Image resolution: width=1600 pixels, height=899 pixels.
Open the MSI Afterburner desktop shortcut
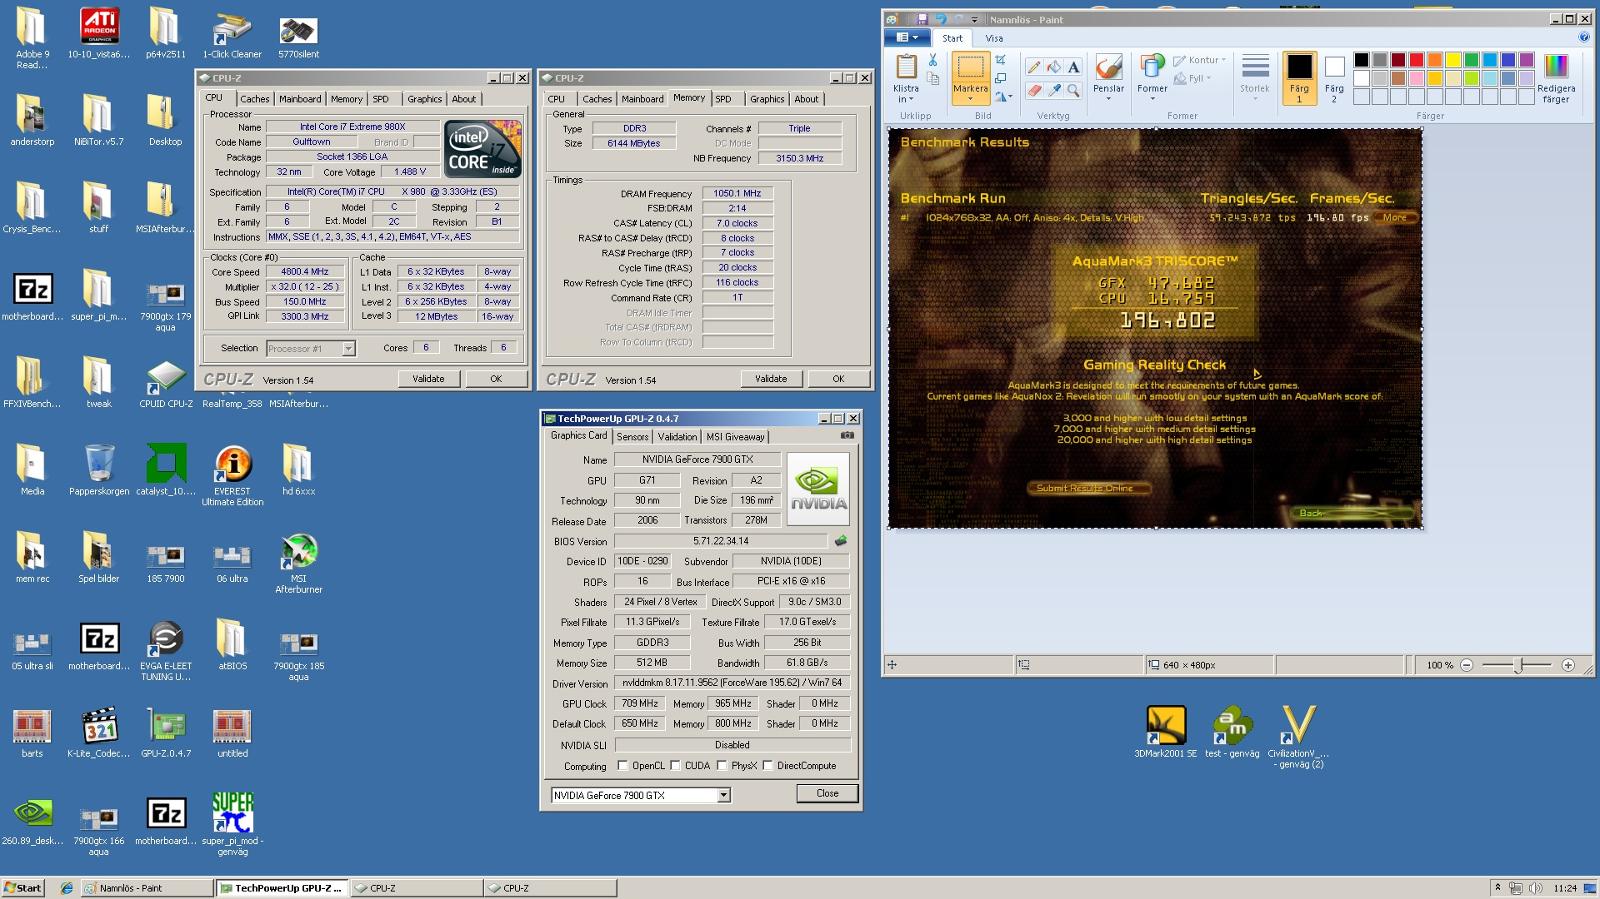[298, 564]
